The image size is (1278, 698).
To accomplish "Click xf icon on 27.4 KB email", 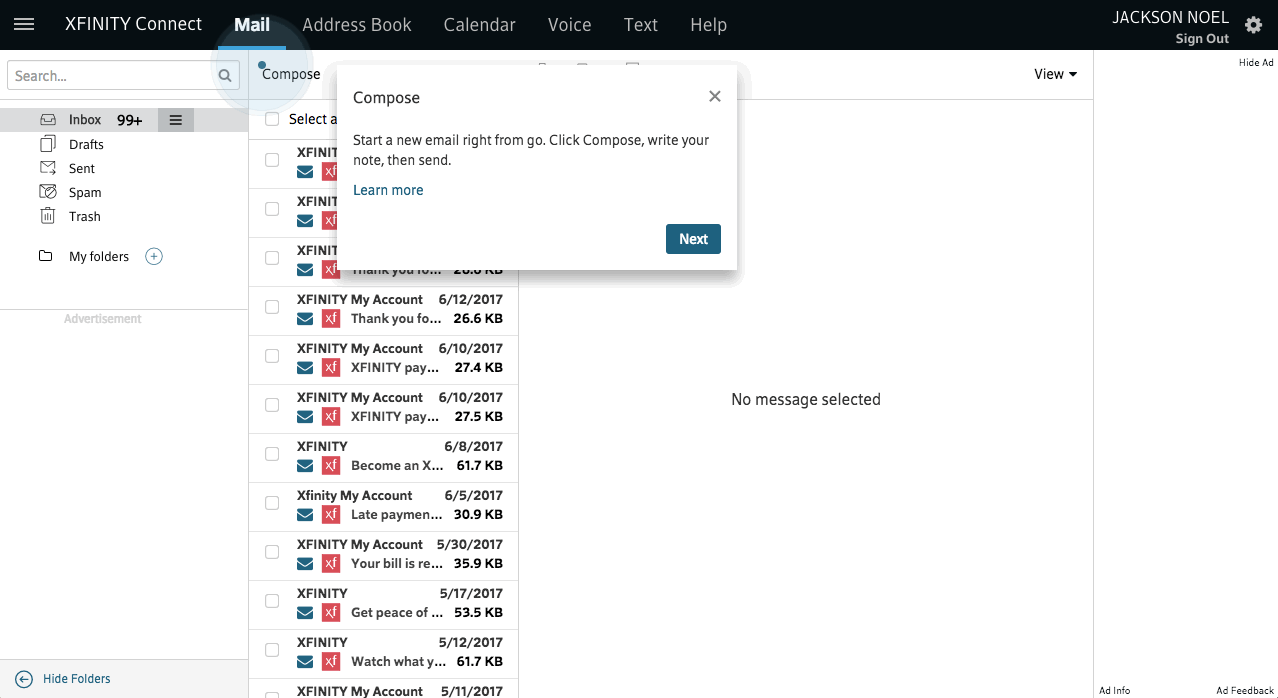I will pos(331,368).
